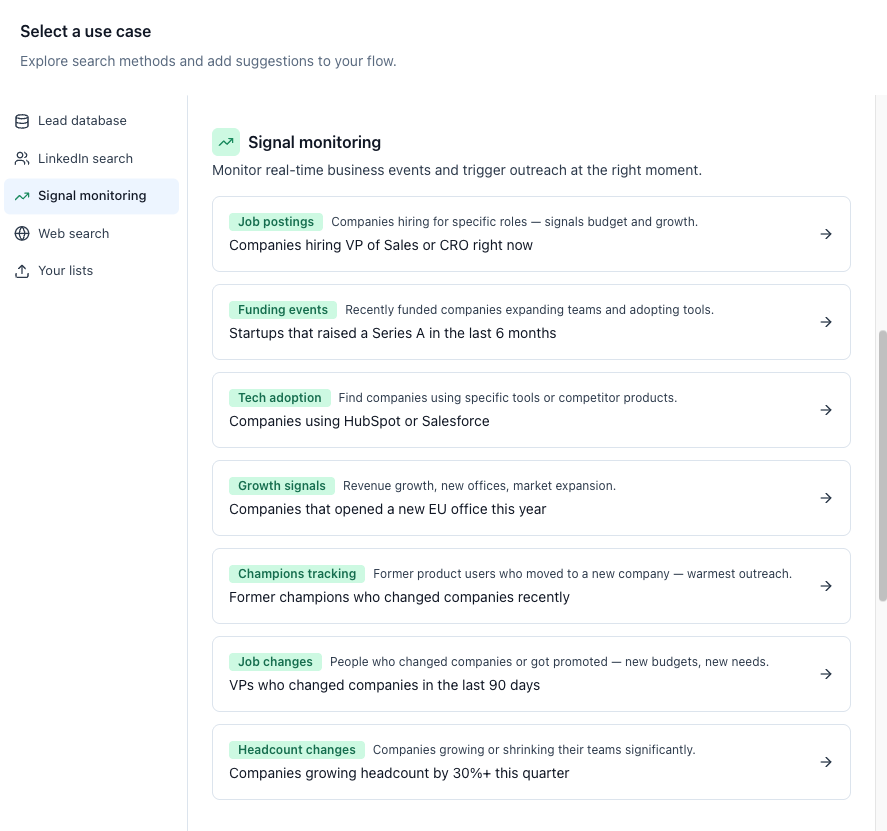Click the Signal monitoring trend icon in sidebar
This screenshot has width=887, height=831.
(22, 196)
